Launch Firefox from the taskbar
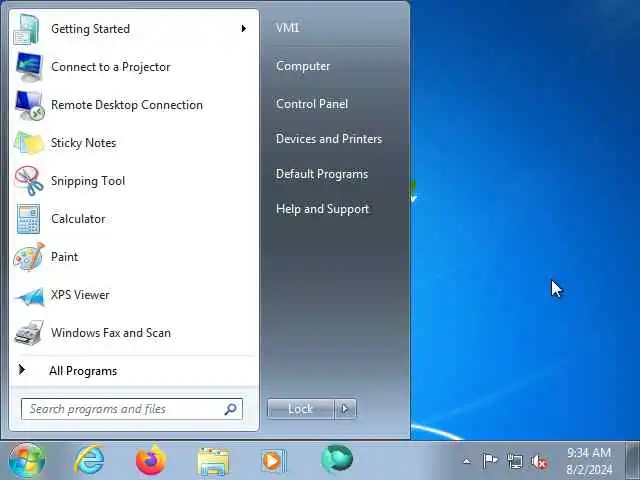640x480 pixels. click(x=151, y=460)
